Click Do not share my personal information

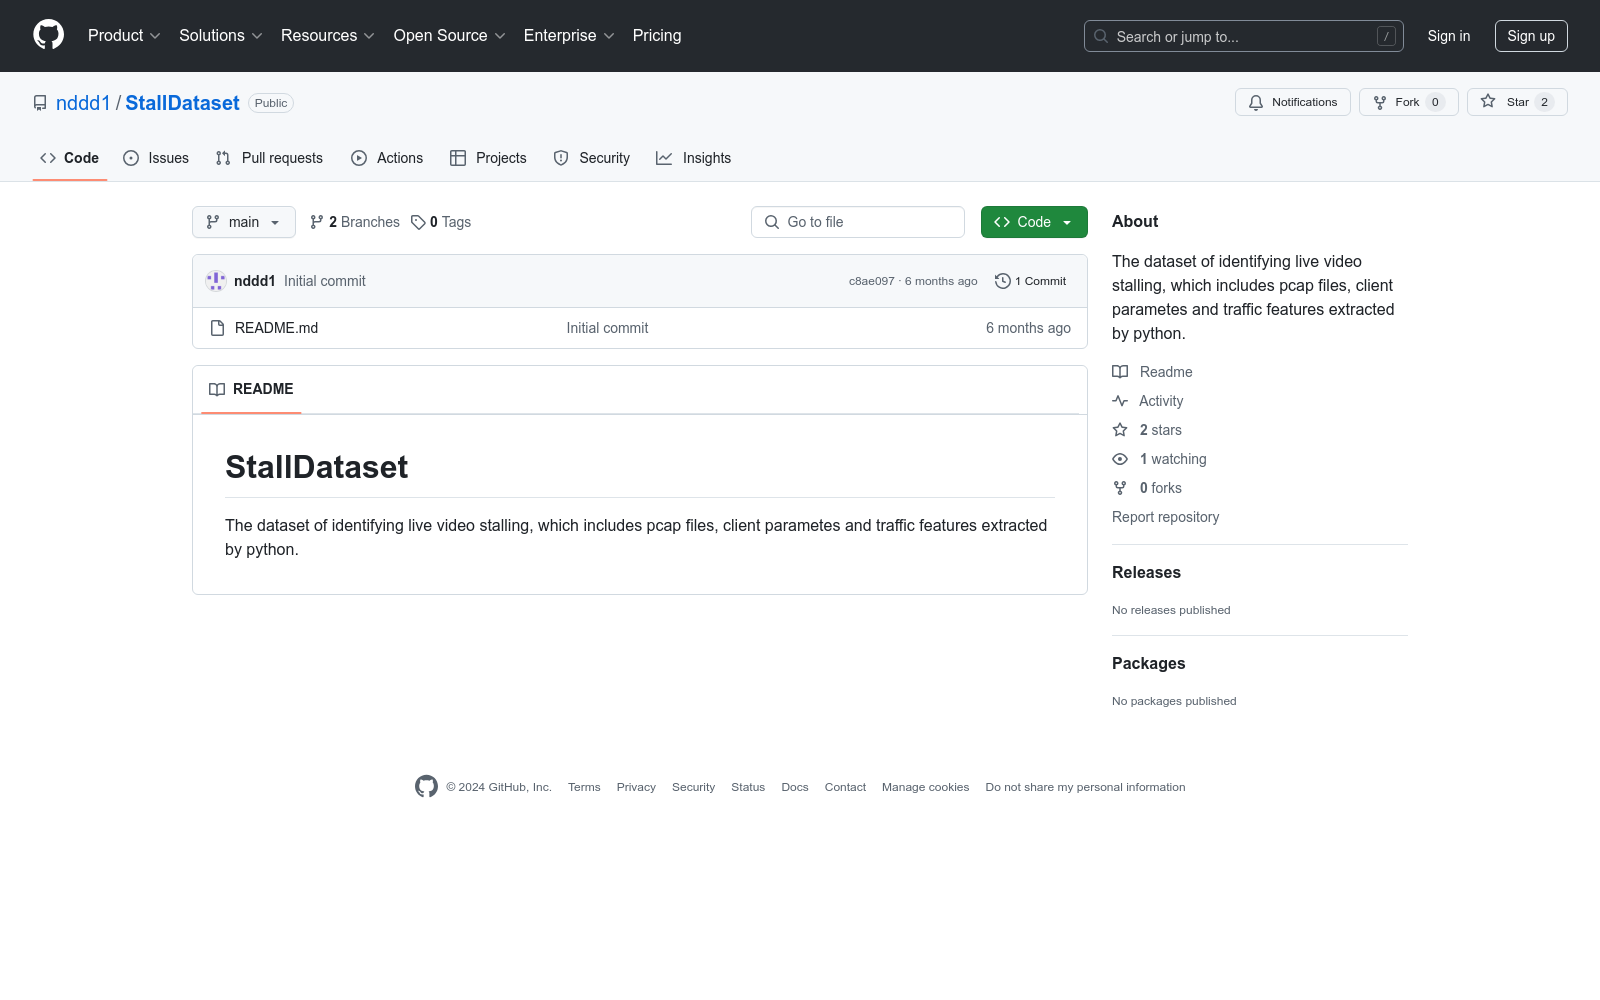tap(1085, 787)
